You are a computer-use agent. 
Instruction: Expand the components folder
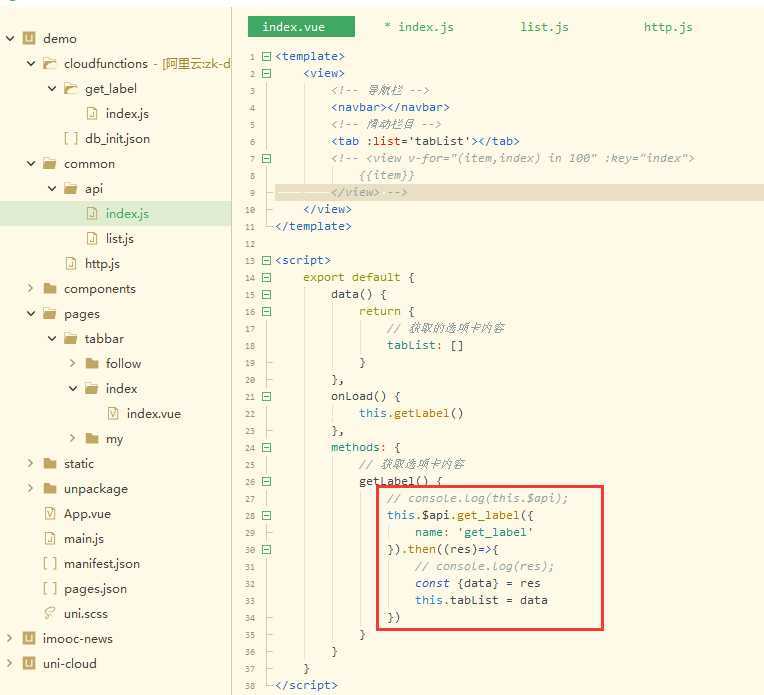click(31, 289)
